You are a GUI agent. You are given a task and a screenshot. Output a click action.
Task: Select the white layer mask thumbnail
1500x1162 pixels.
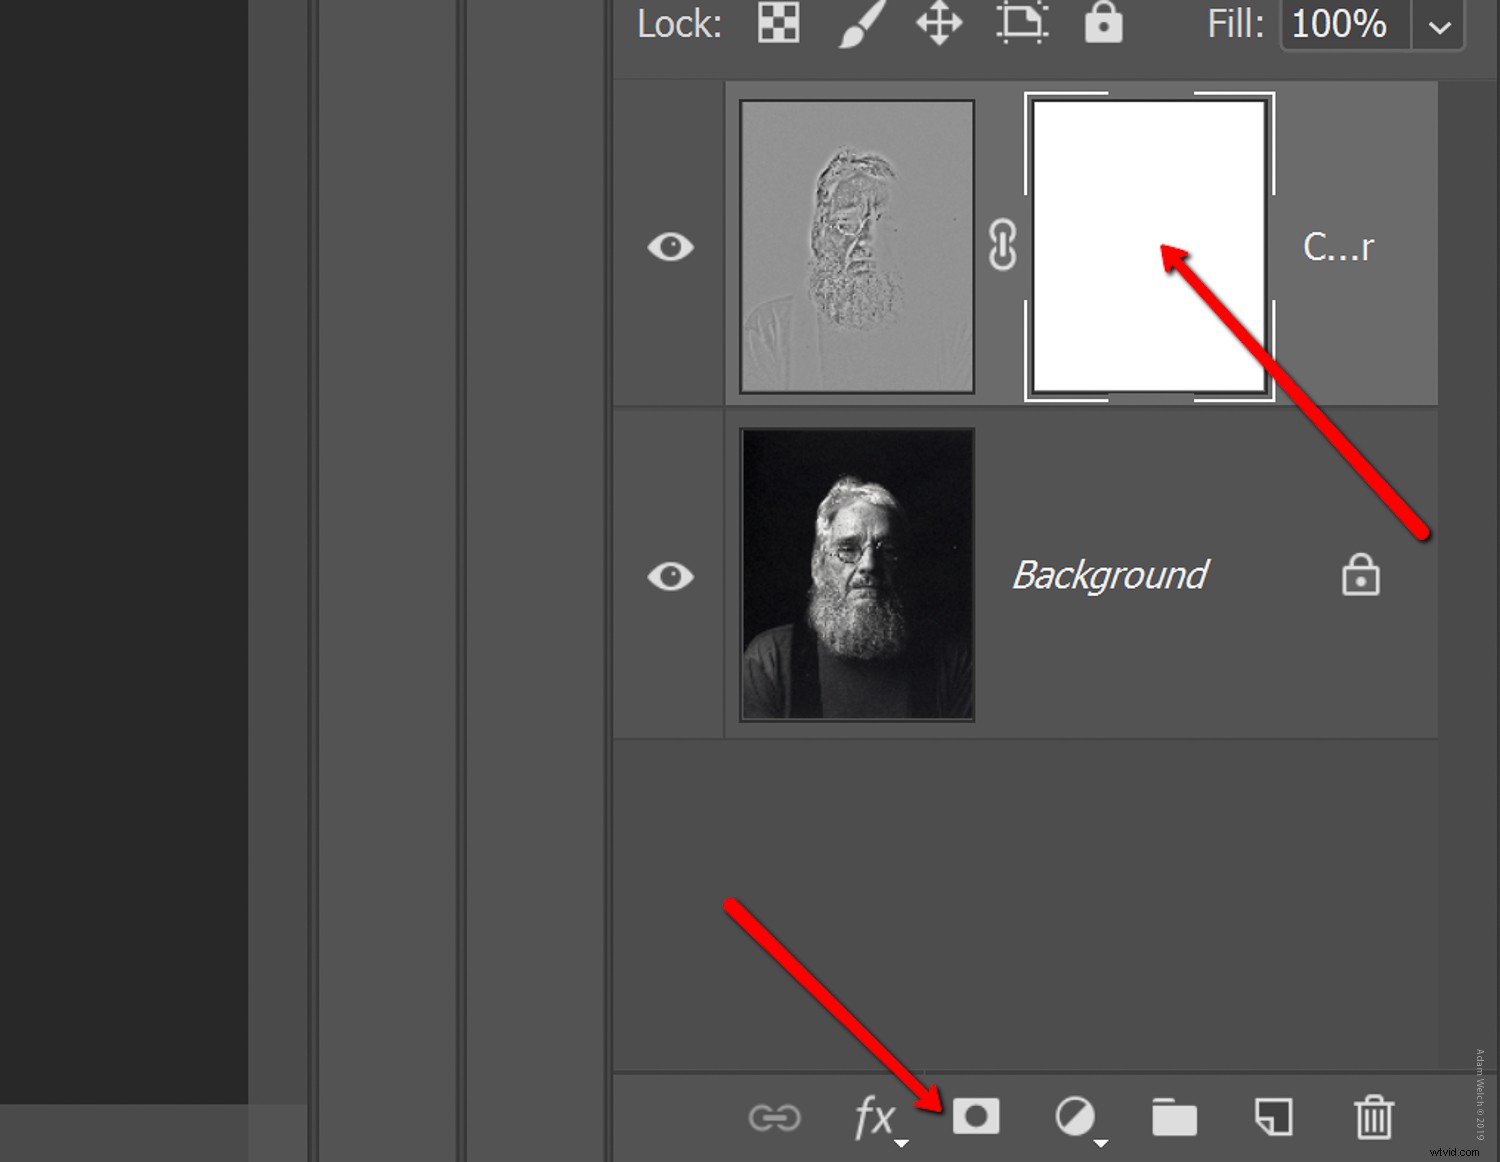pyautogui.click(x=1148, y=245)
